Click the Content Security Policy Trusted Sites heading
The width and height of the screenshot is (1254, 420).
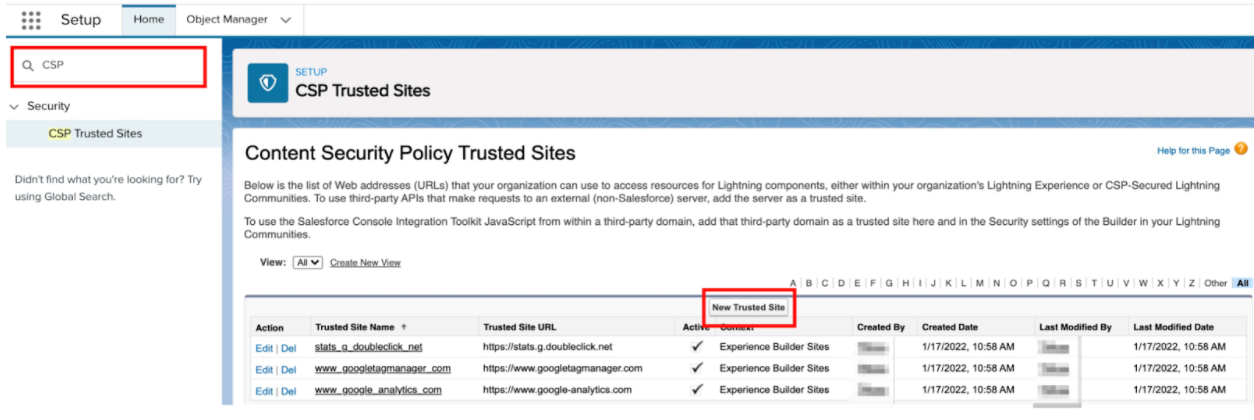(410, 153)
